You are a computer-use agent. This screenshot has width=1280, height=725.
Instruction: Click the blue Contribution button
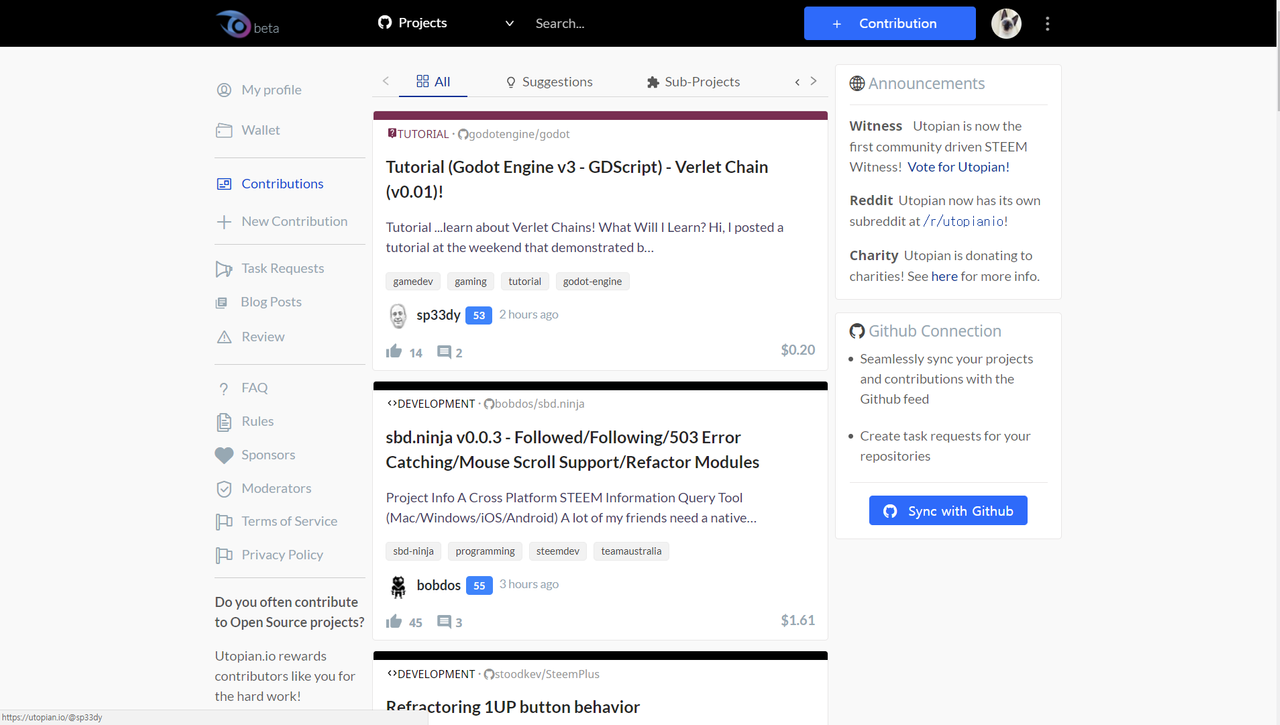(889, 23)
